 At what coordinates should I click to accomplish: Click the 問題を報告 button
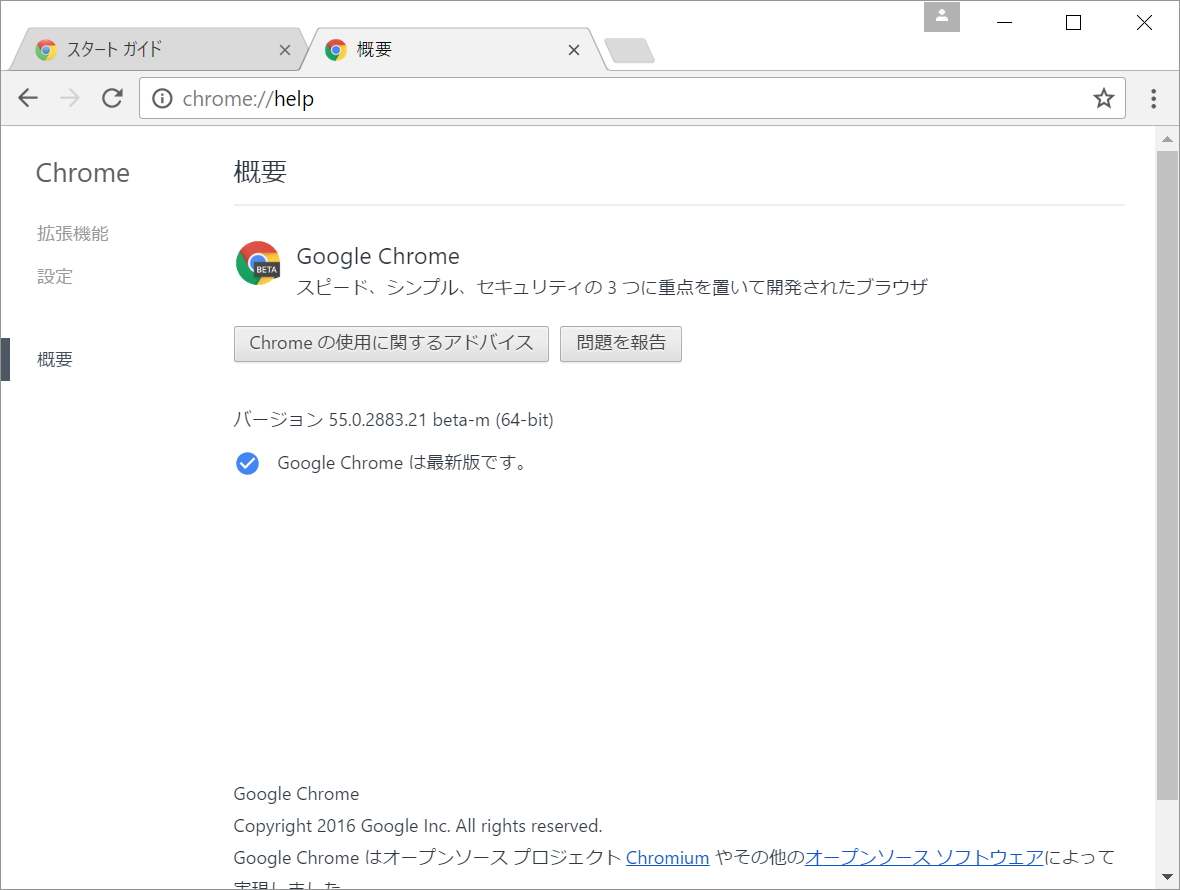coord(620,343)
